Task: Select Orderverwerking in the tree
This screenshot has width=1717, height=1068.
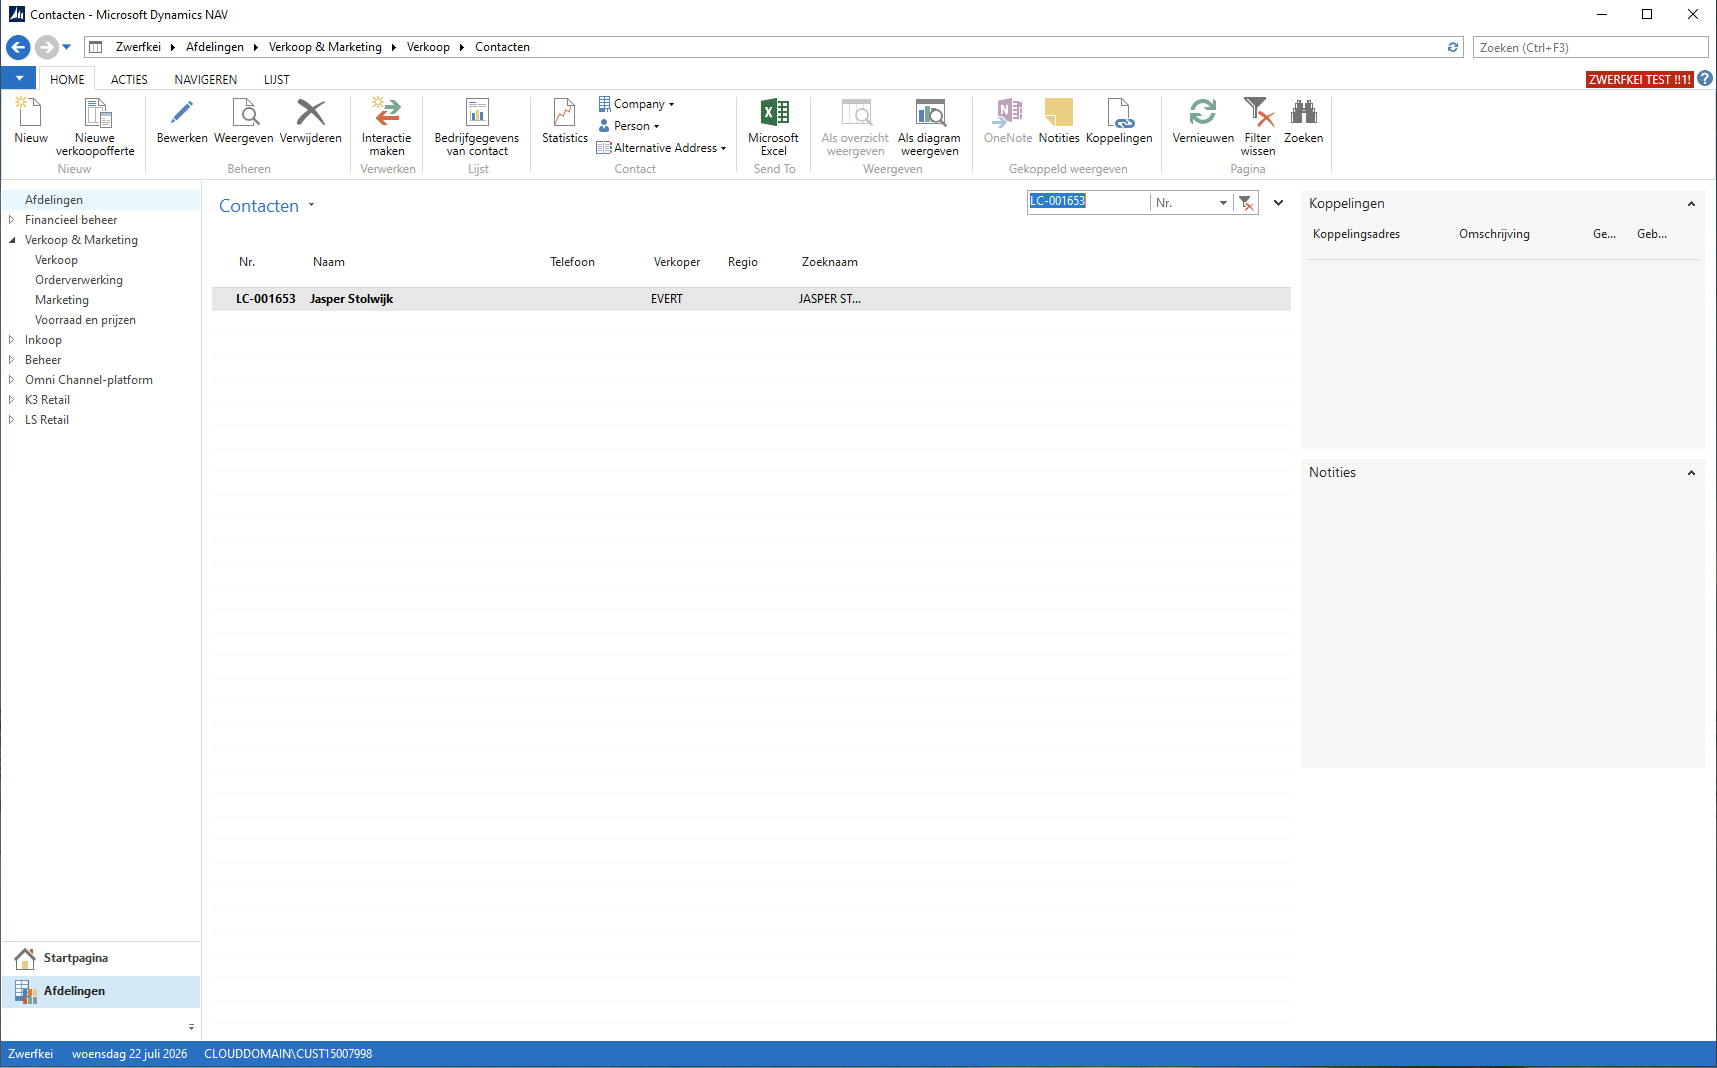Action: click(79, 280)
